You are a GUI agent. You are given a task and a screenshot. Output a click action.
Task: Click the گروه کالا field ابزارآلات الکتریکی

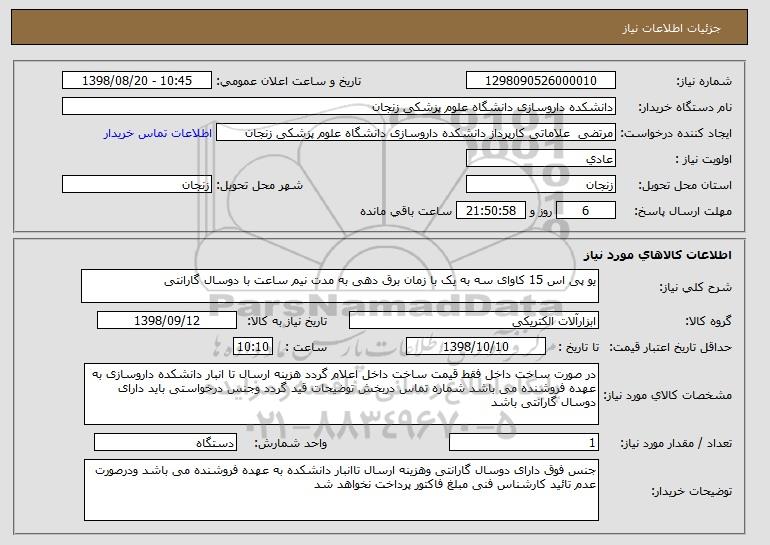pos(474,321)
